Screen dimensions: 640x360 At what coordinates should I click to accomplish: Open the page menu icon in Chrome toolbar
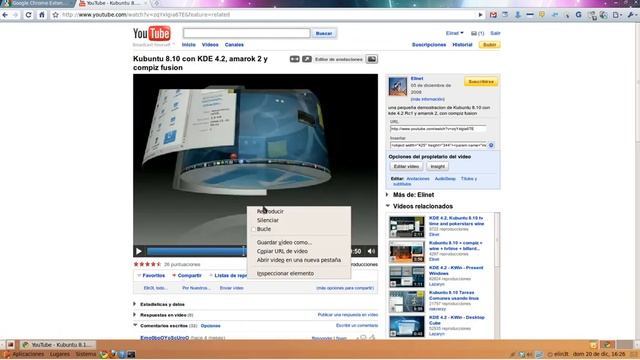(617, 15)
